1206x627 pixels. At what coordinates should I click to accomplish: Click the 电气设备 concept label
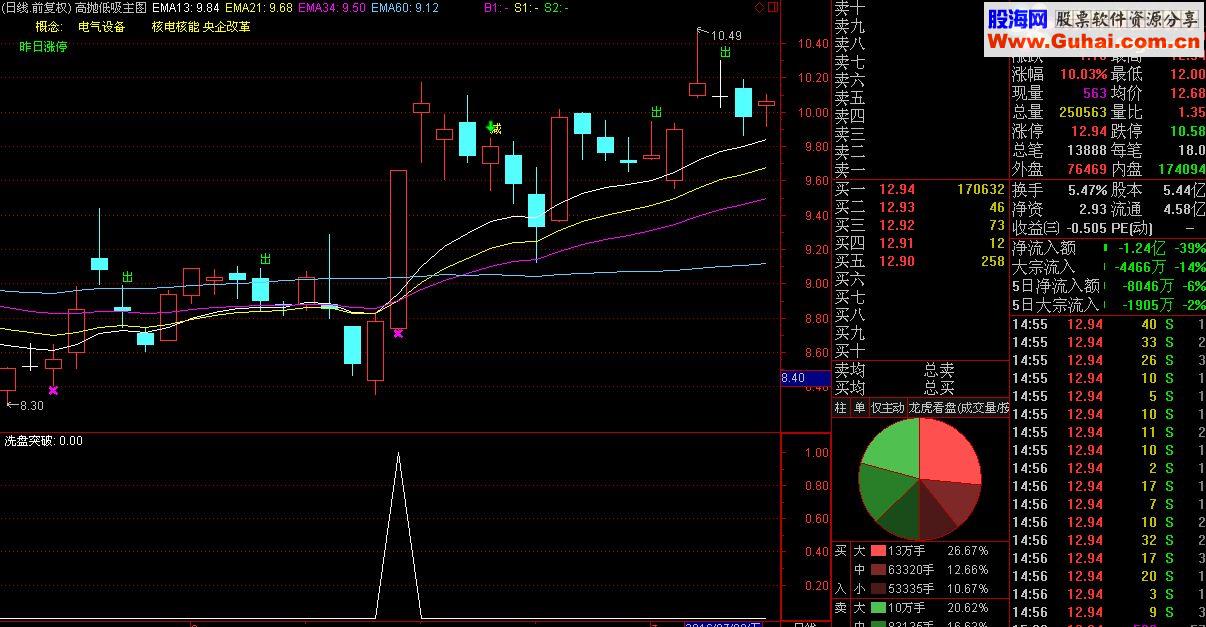click(102, 27)
